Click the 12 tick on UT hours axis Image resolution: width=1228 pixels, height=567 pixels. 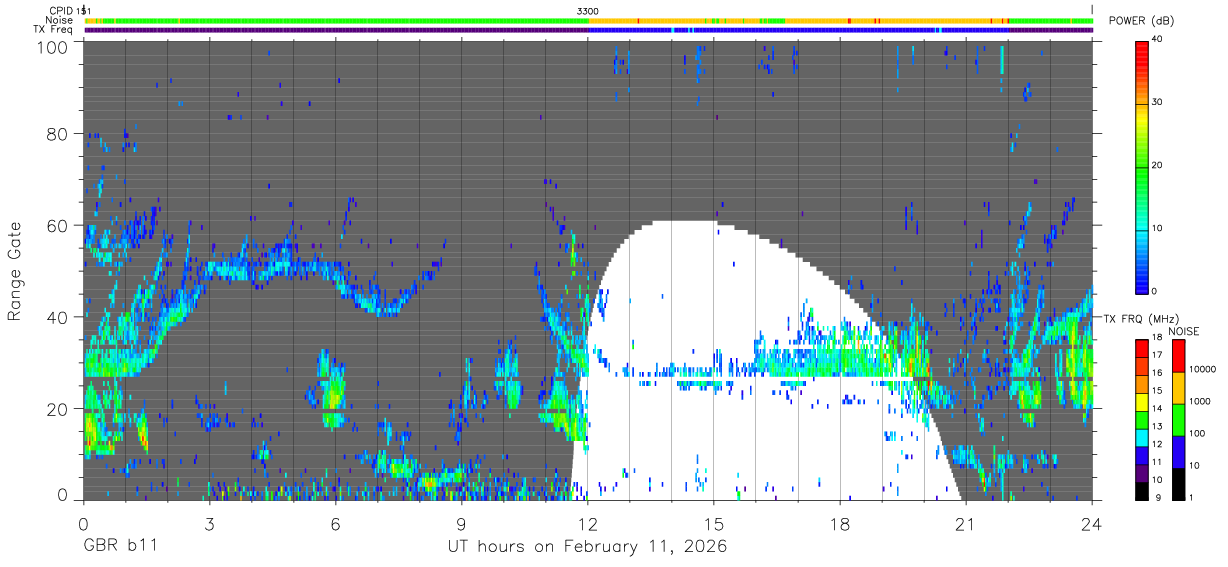[x=588, y=524]
